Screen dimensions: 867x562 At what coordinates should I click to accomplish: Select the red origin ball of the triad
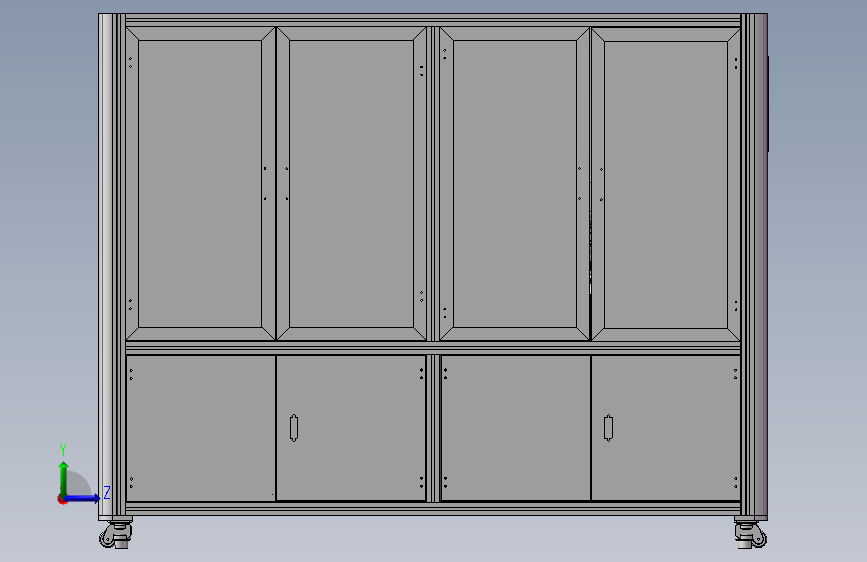[x=62, y=499]
